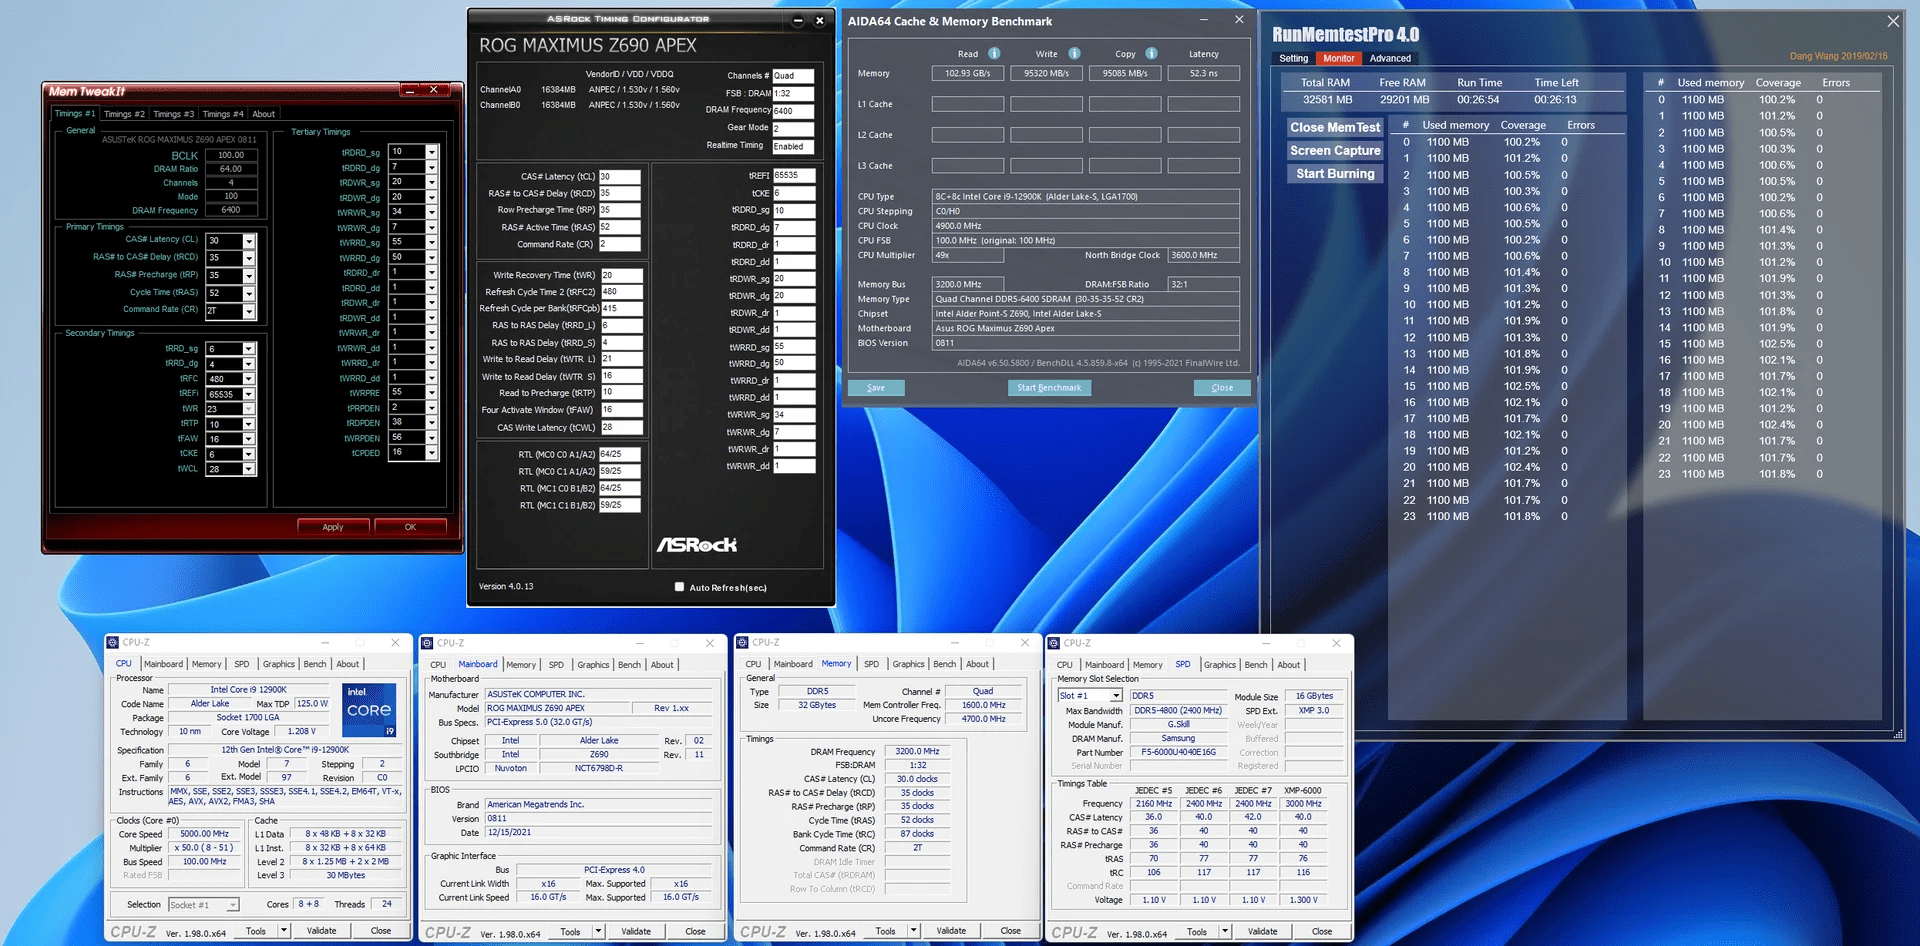Click the '00:26:54' run time in RunMemtestPro

[1478, 100]
